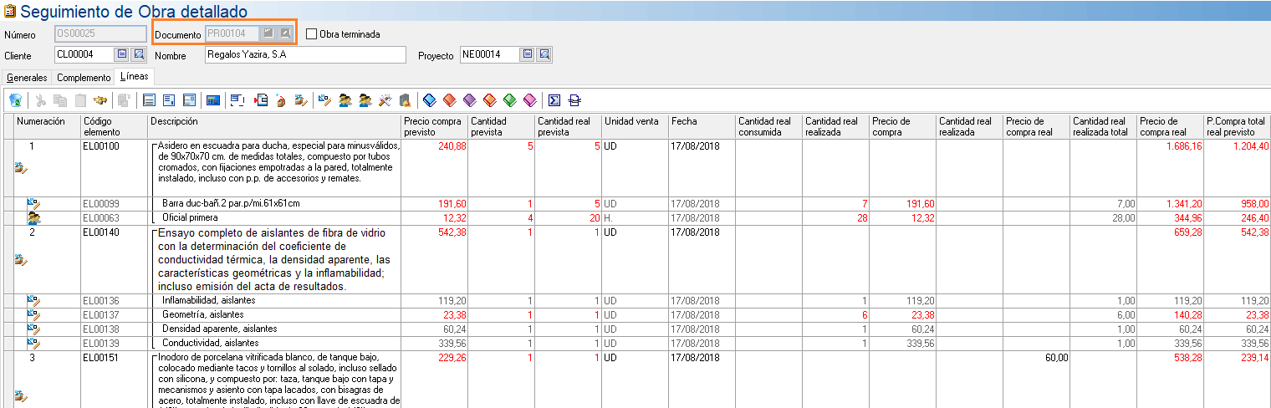
Task: Toggle the Obra terminada checkbox
Action: click(x=312, y=34)
